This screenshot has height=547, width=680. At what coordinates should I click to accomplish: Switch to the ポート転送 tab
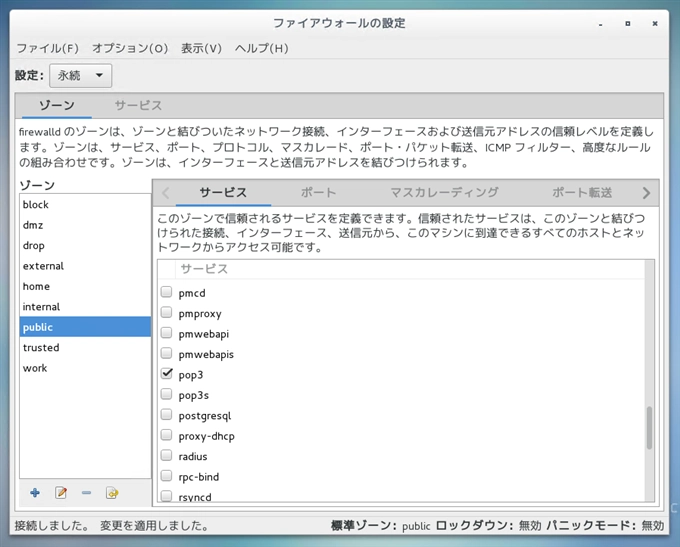click(x=582, y=193)
